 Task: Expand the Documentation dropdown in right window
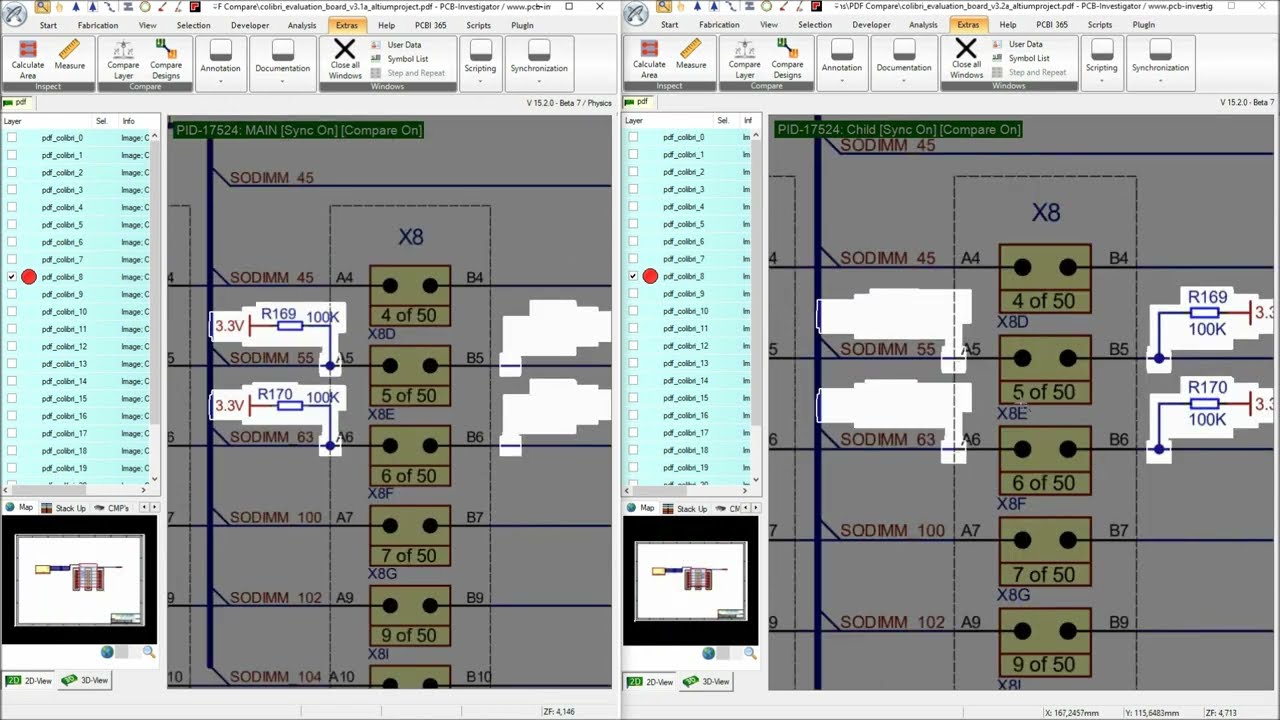(904, 61)
